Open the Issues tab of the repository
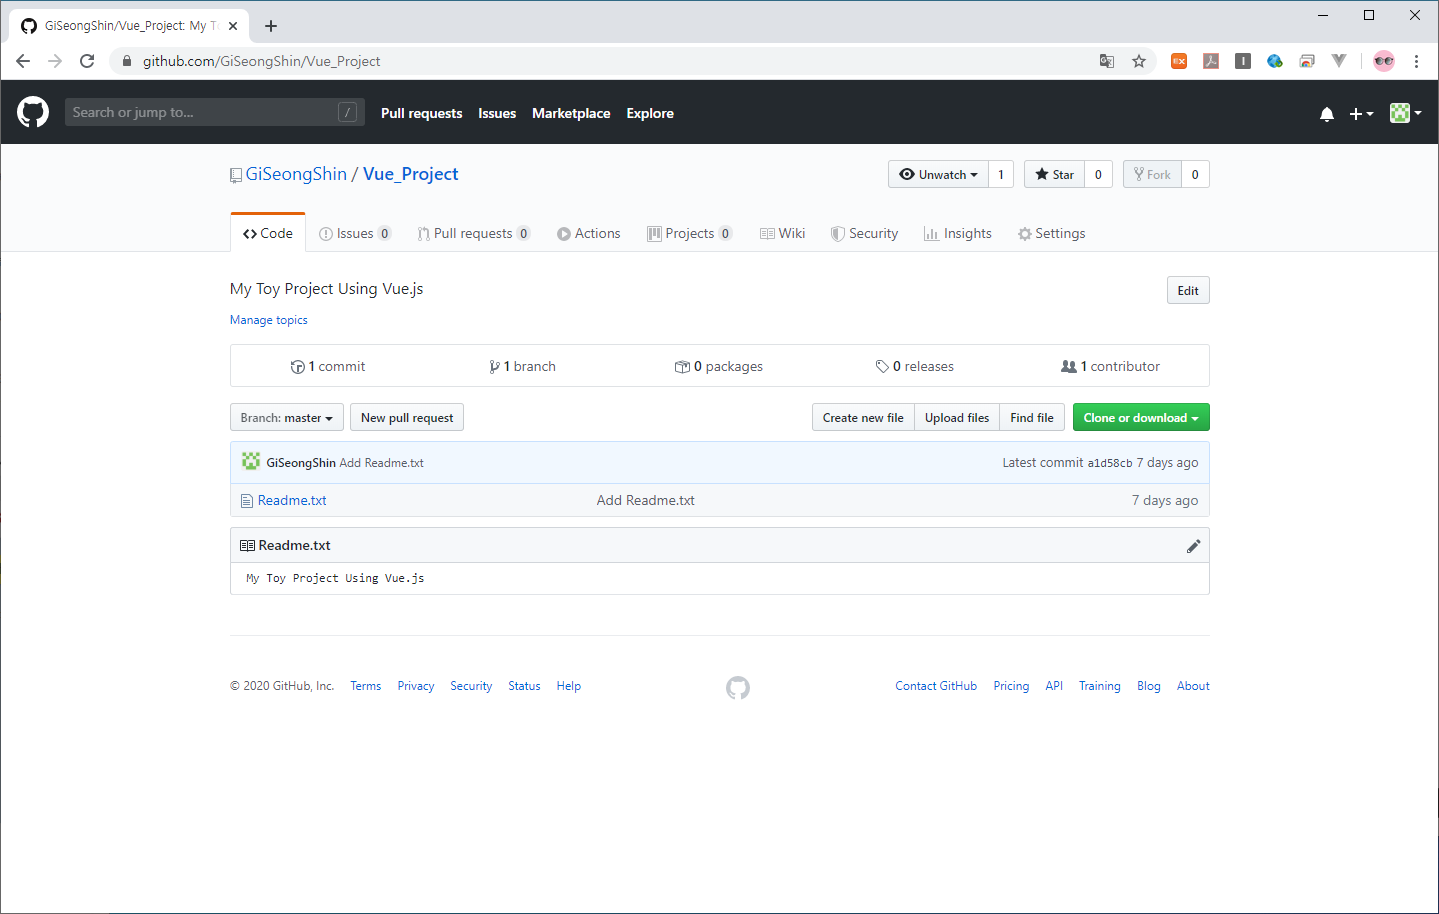1439x914 pixels. [355, 233]
